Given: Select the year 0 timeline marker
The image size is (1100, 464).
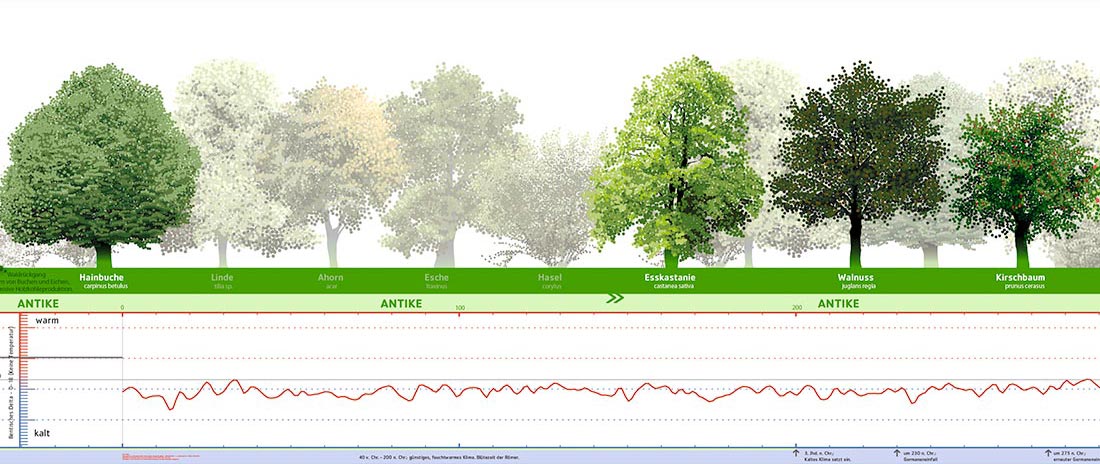Looking at the screenshot, I should pyautogui.click(x=122, y=307).
